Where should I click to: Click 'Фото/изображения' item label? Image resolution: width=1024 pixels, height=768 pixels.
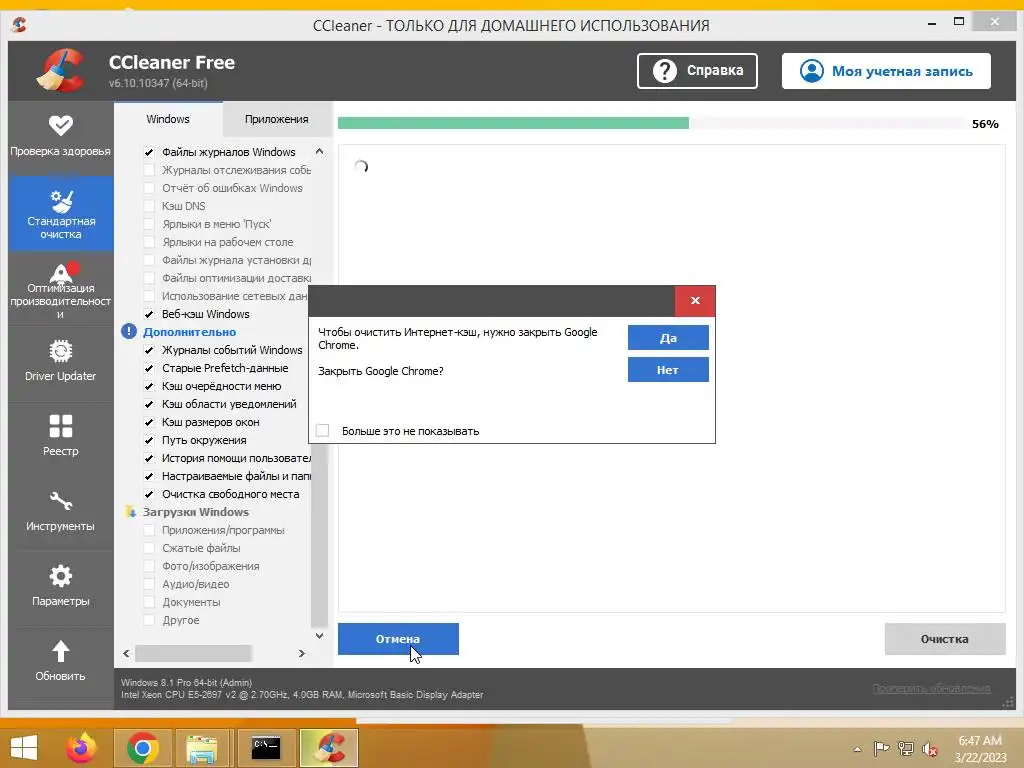click(x=211, y=566)
